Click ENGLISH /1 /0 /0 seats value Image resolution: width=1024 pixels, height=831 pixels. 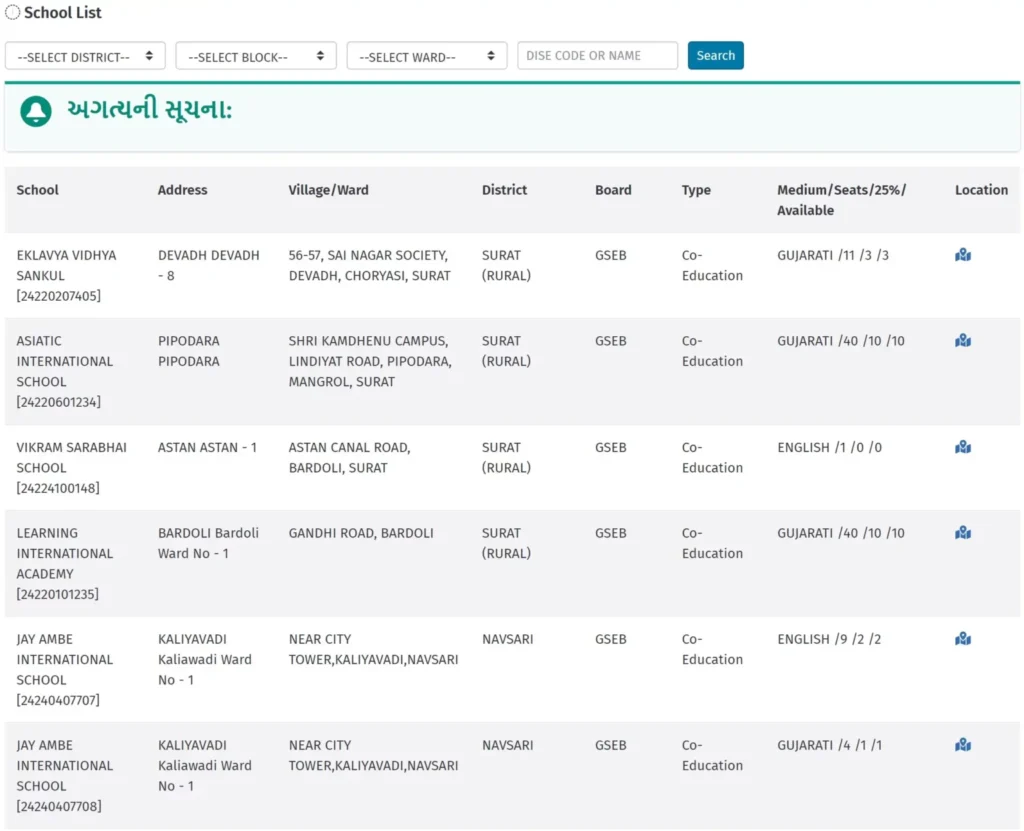pyautogui.click(x=829, y=448)
